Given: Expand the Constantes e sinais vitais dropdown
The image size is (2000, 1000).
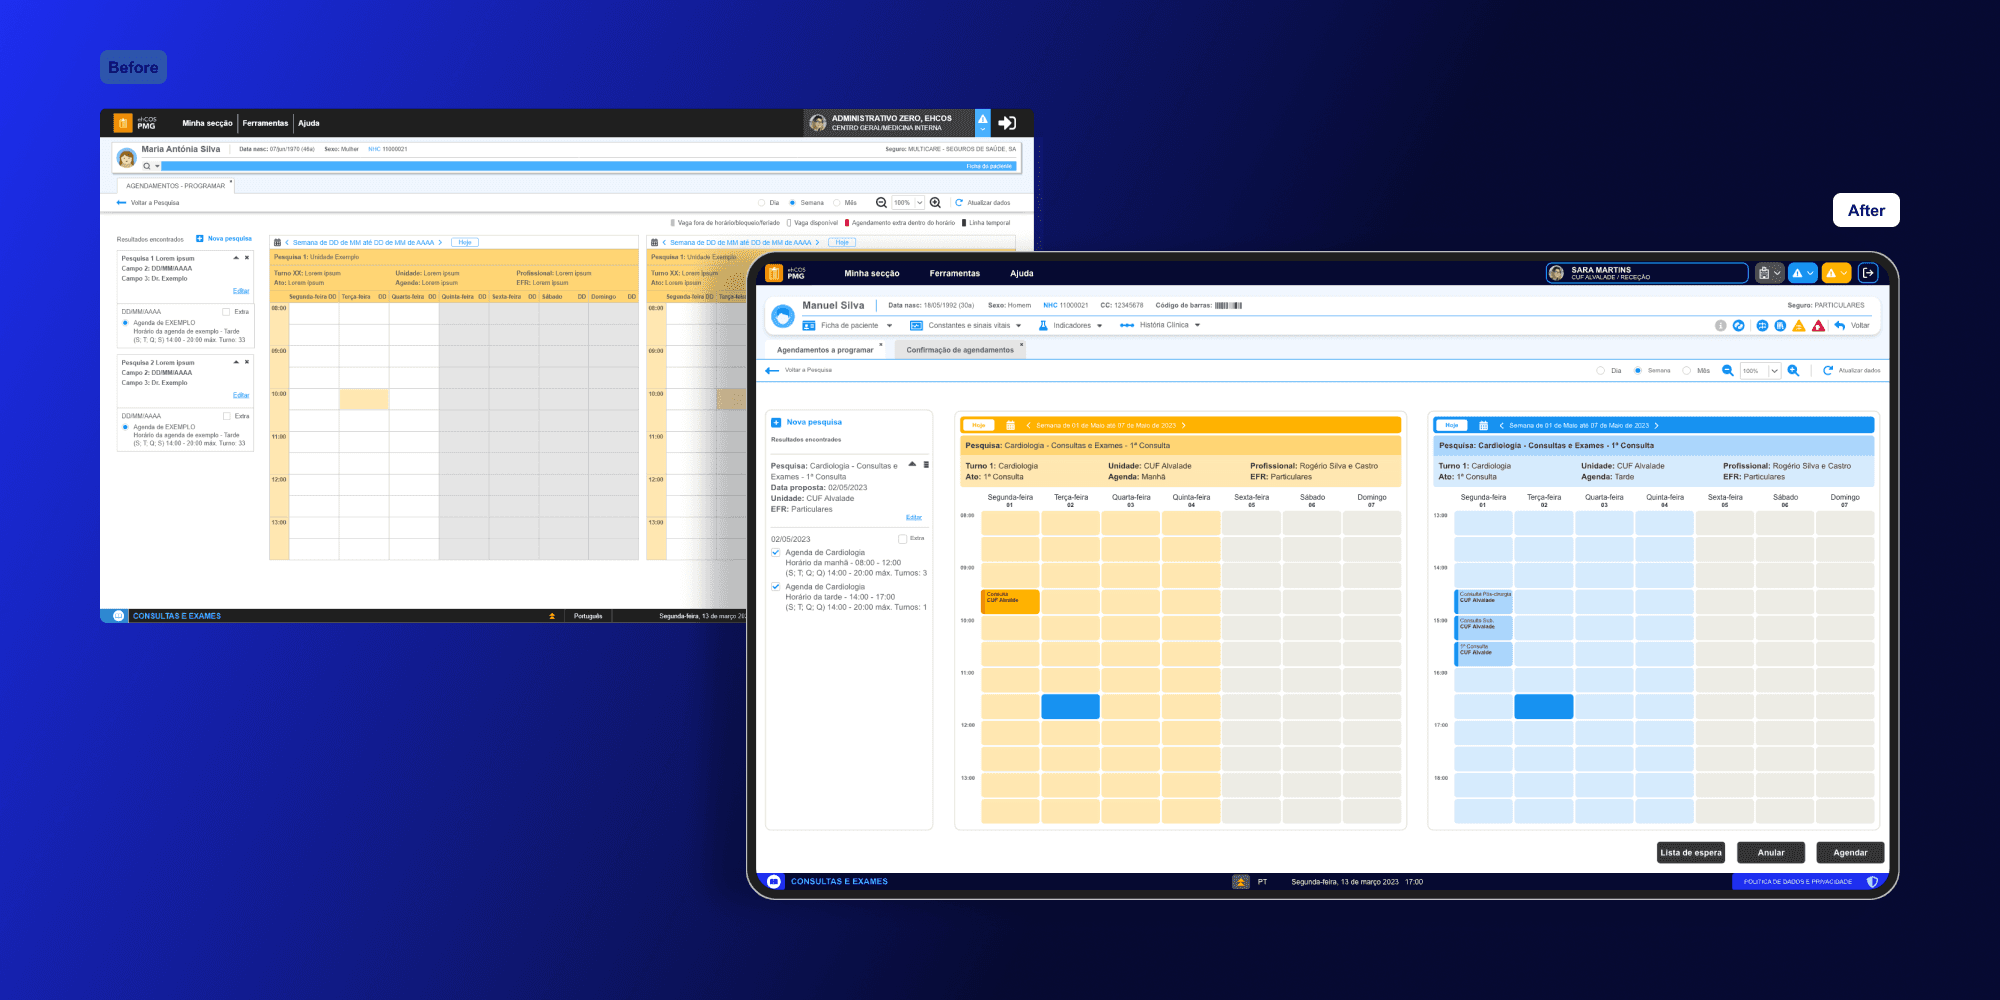Looking at the screenshot, I should click(x=1018, y=326).
